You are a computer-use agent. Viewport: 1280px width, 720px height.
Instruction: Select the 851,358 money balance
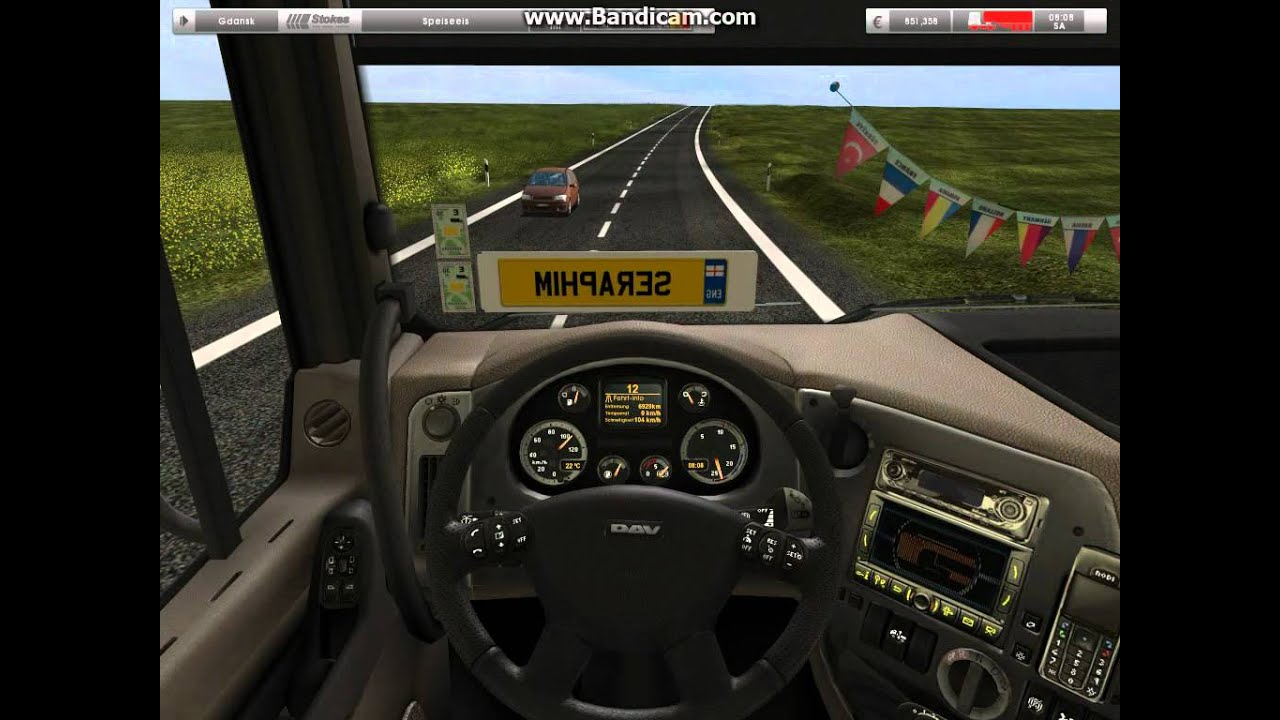point(920,21)
